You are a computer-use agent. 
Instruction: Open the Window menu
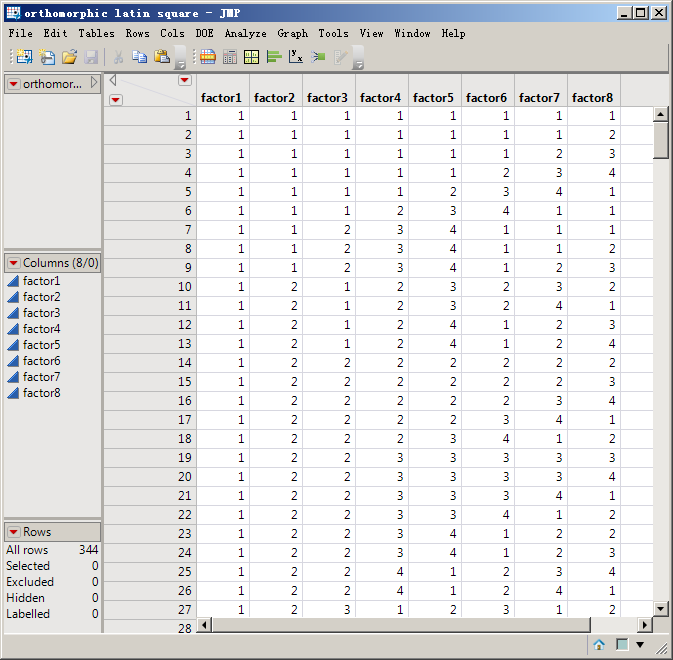tap(412, 33)
